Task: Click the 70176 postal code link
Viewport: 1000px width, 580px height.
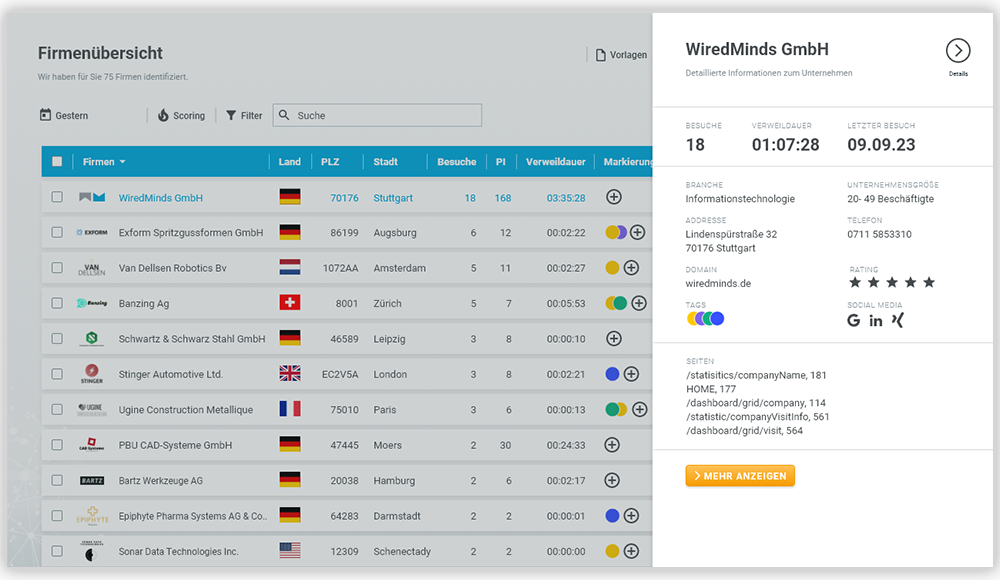Action: (344, 198)
